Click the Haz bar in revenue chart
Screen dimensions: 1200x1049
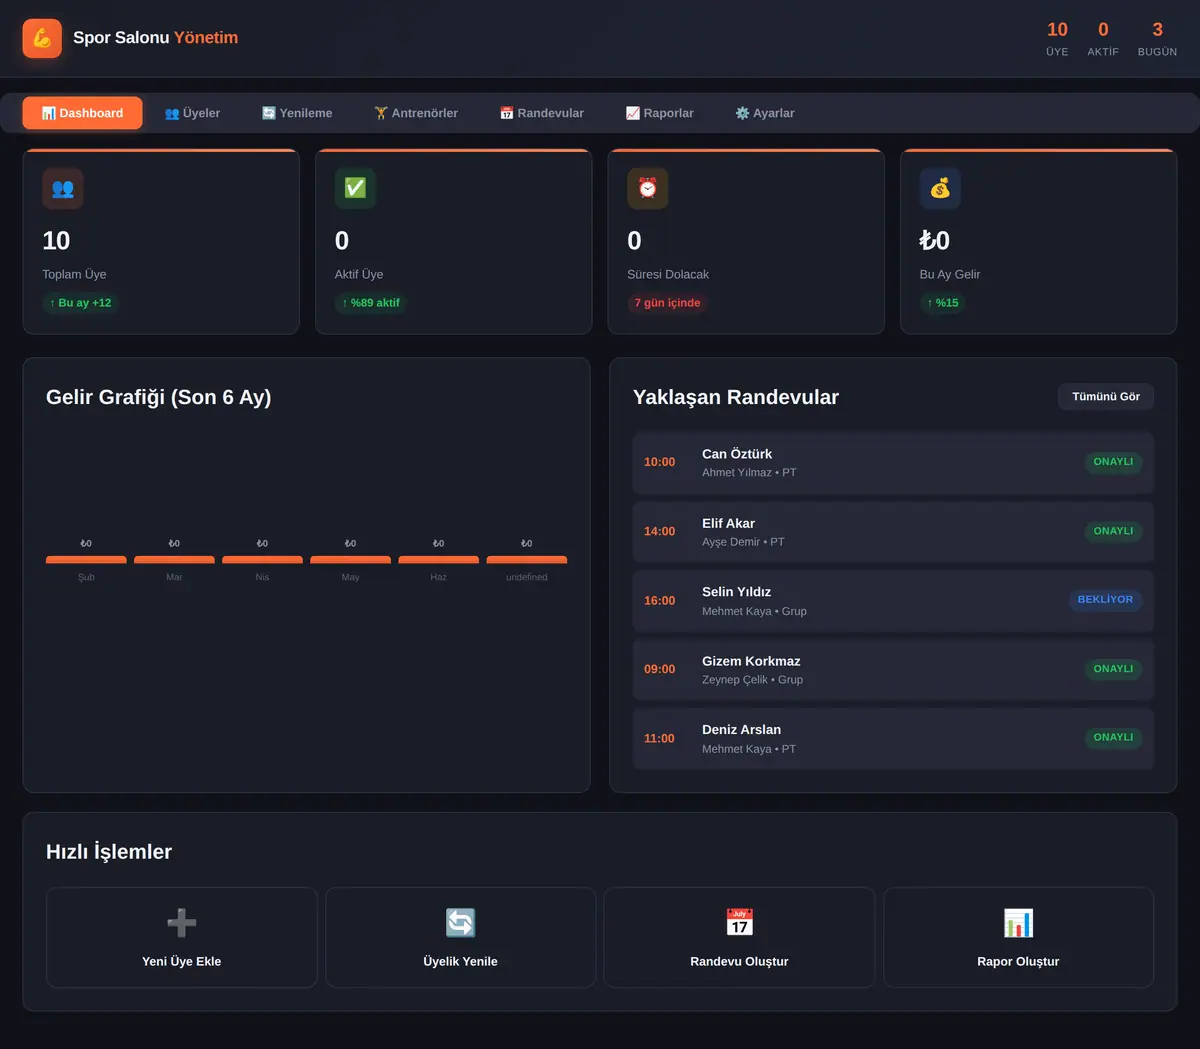[x=438, y=560]
